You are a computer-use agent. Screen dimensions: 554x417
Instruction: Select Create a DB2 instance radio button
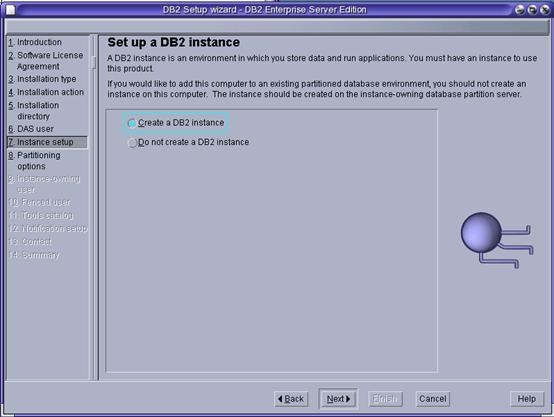[132, 123]
